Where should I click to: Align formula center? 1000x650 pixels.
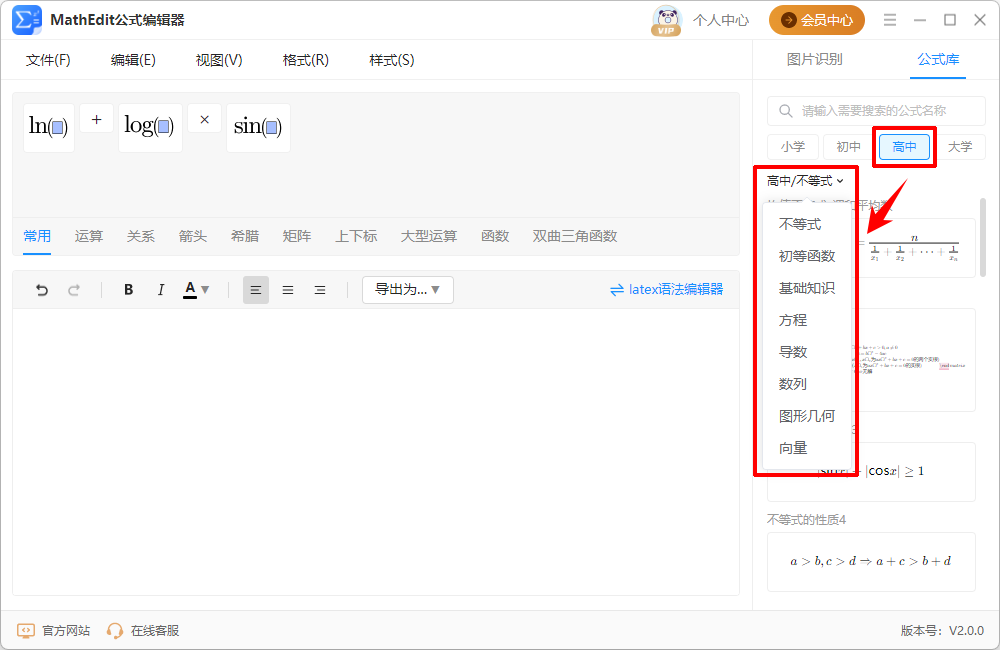pos(288,290)
